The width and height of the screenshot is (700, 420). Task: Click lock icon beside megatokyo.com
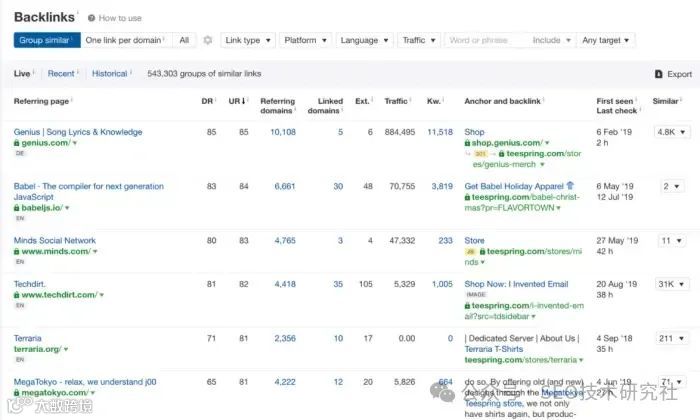[17, 393]
